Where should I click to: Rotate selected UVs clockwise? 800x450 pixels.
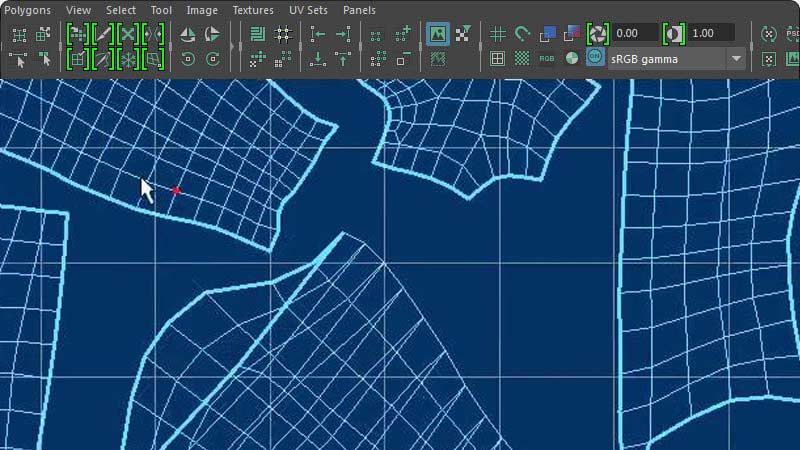click(x=212, y=59)
